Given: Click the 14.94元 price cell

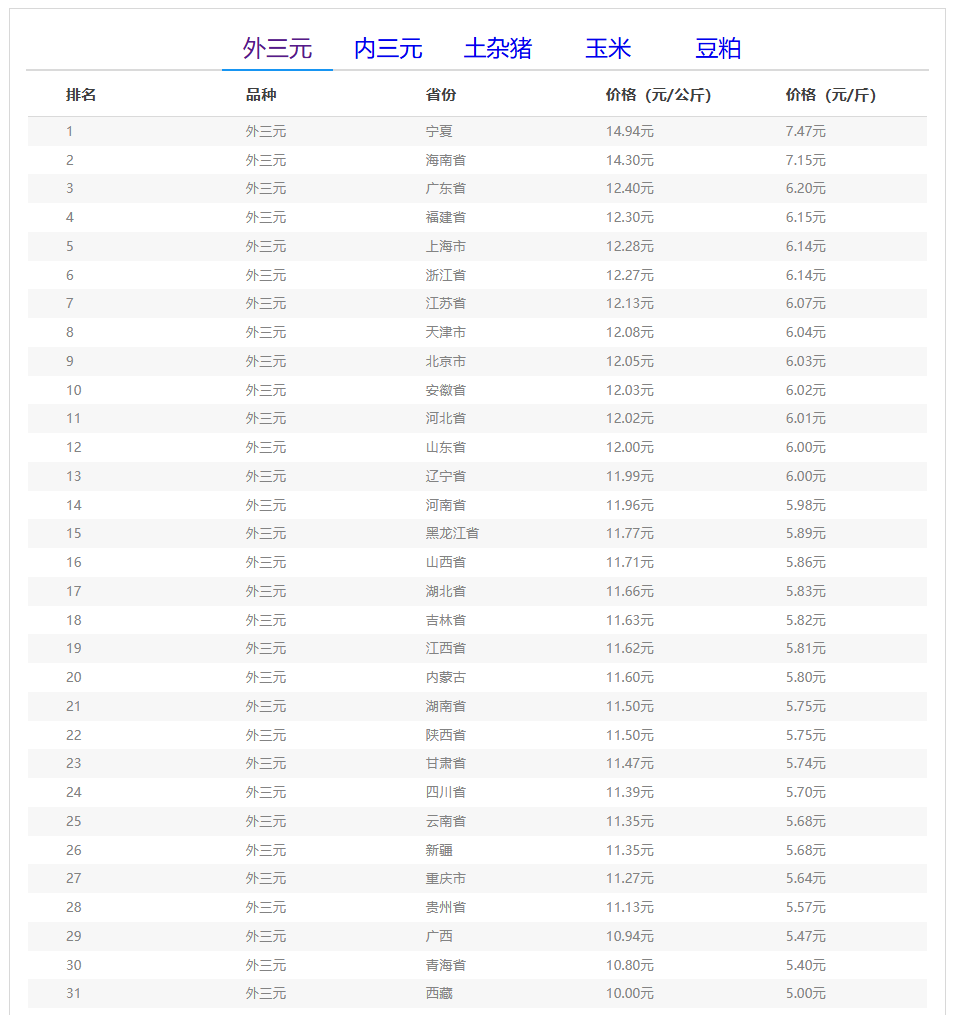Looking at the screenshot, I should coord(629,131).
